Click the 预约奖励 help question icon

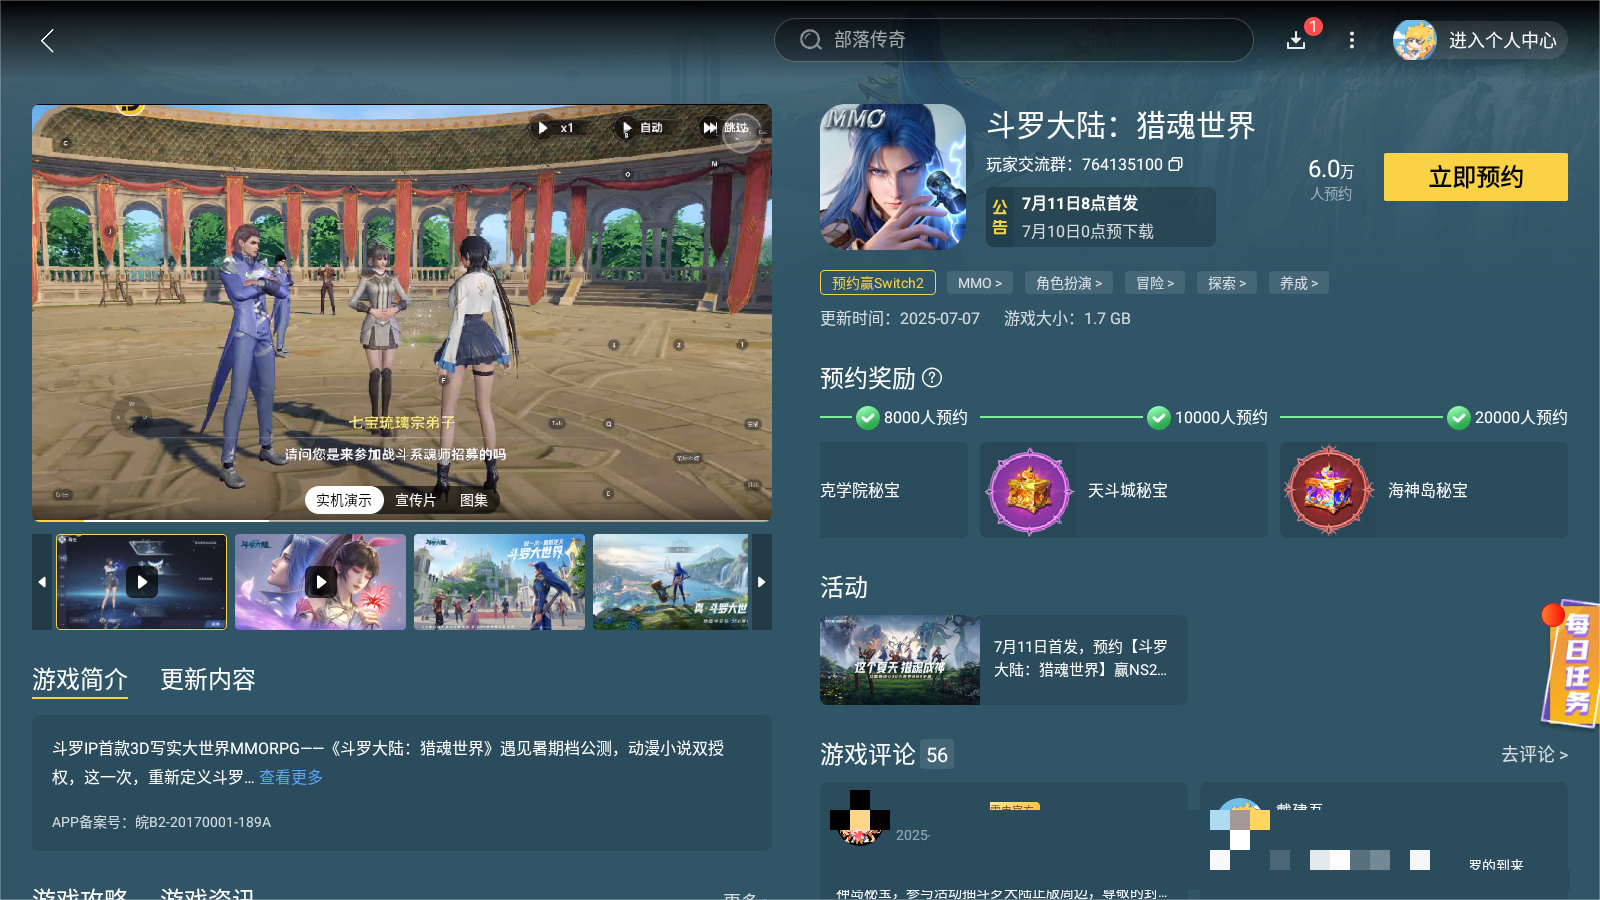click(x=932, y=378)
